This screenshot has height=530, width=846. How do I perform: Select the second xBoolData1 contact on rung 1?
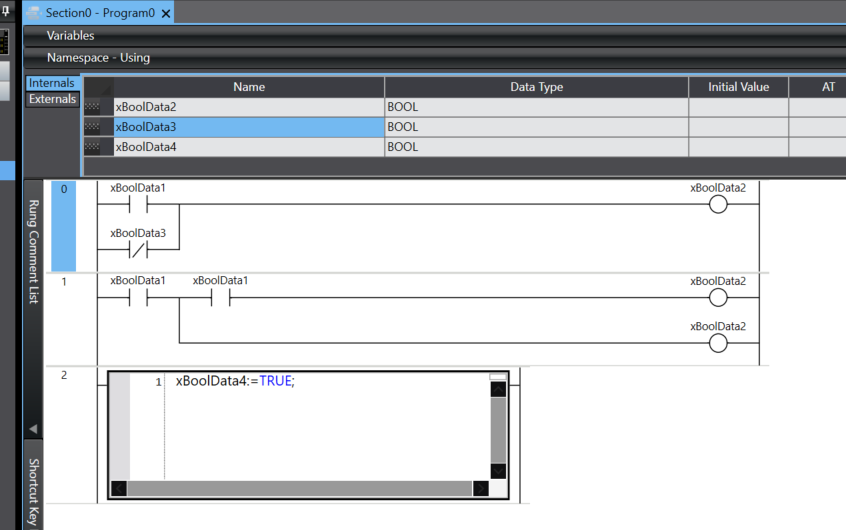[220, 298]
